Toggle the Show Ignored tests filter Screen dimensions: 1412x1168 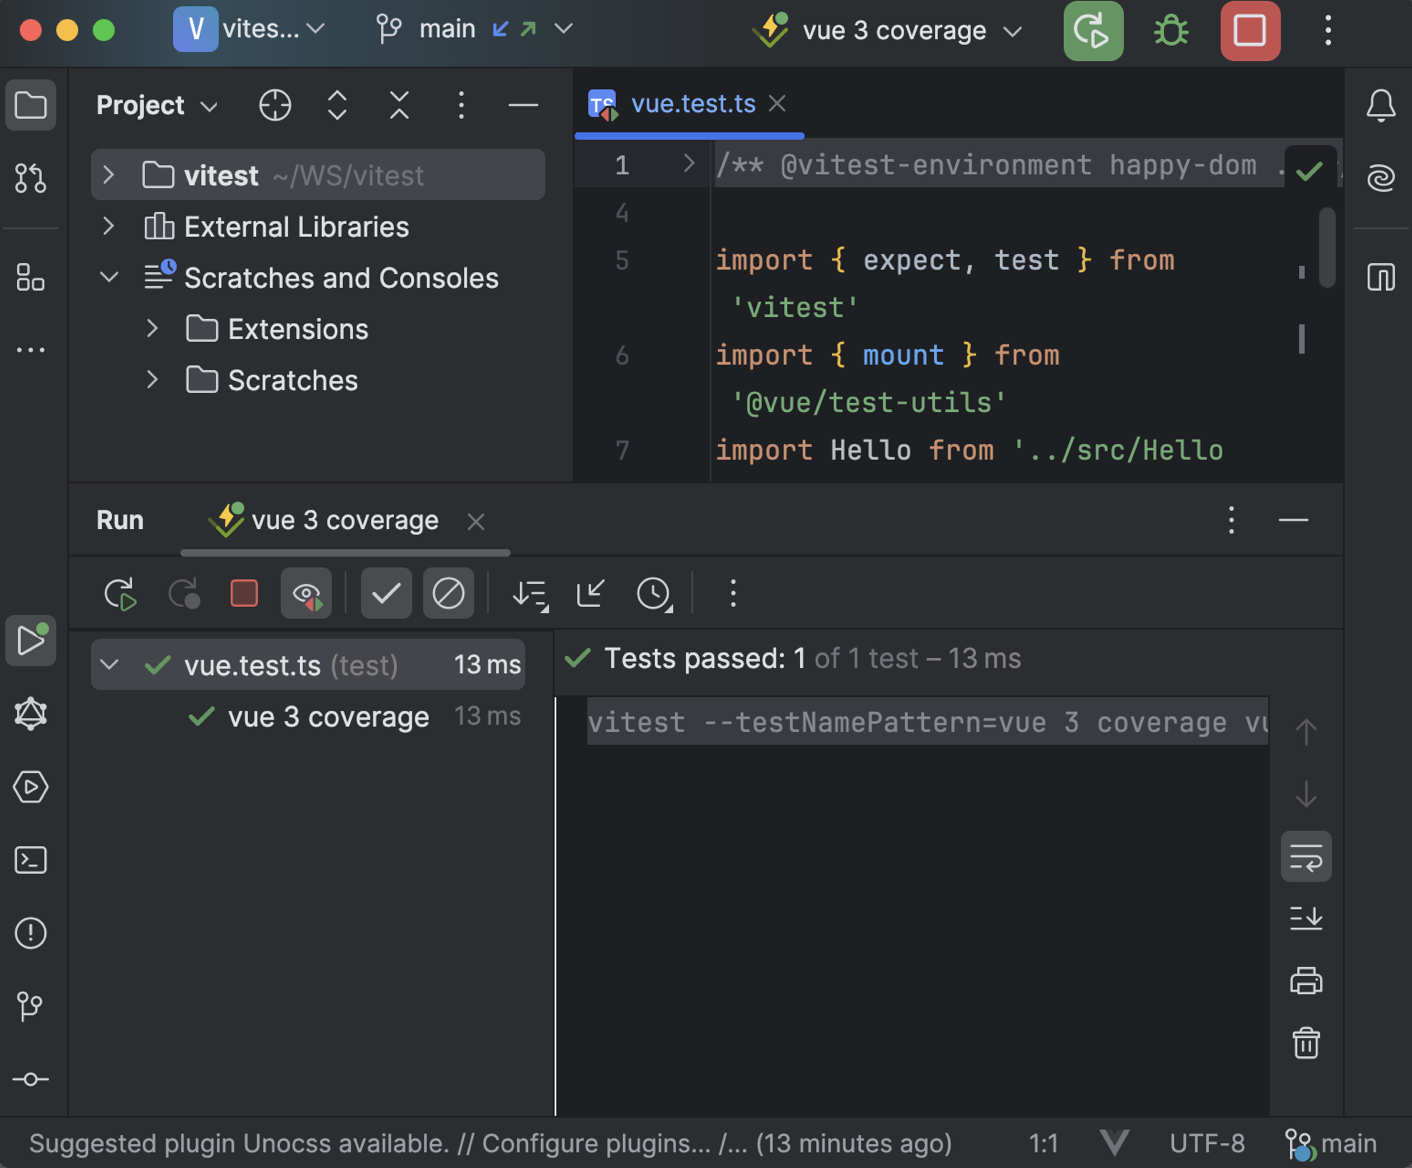pos(448,592)
